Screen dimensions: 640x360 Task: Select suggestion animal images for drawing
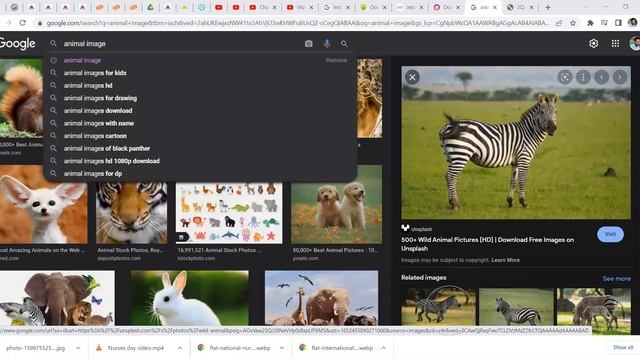click(x=199, y=98)
